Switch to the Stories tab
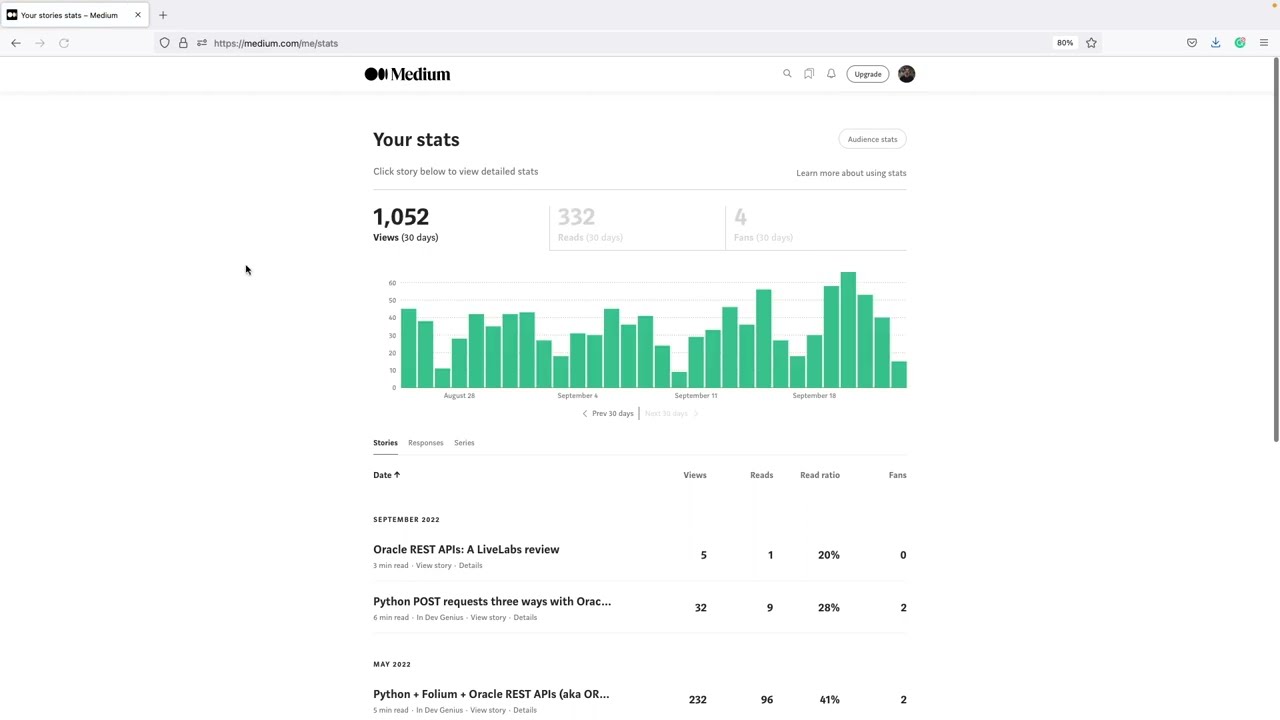 (385, 443)
